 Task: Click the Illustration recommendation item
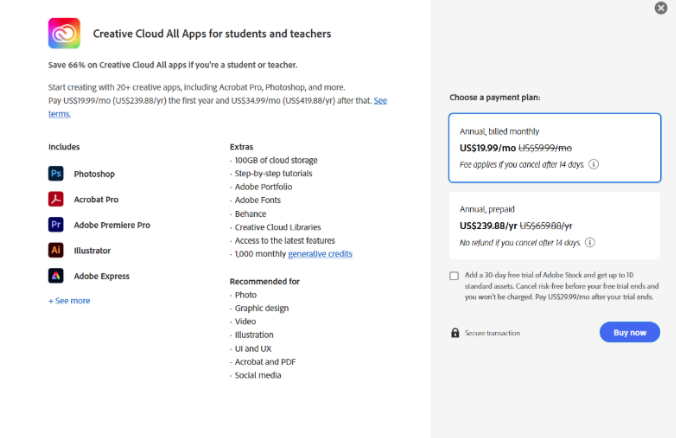coord(254,335)
